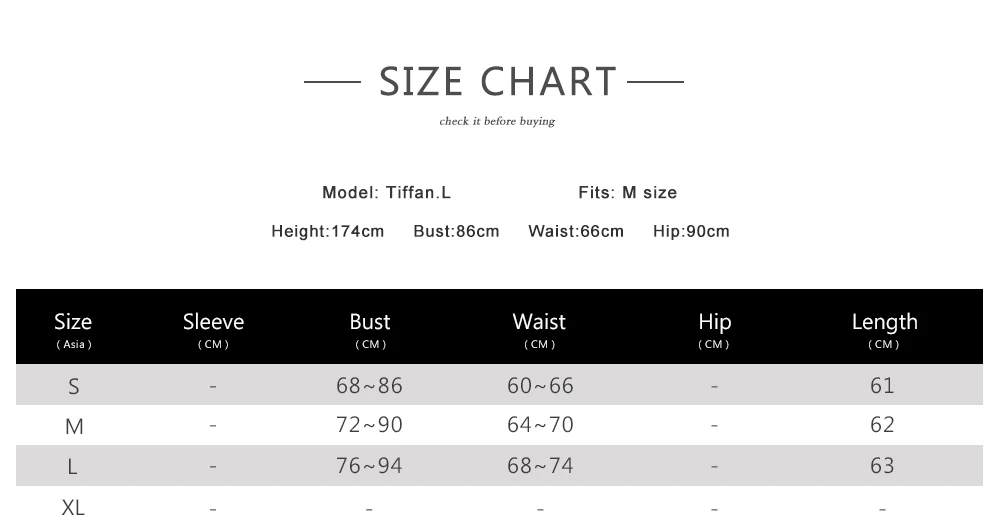
Task: Select the 'Model: Tiffan.L' text
Action: (x=386, y=192)
